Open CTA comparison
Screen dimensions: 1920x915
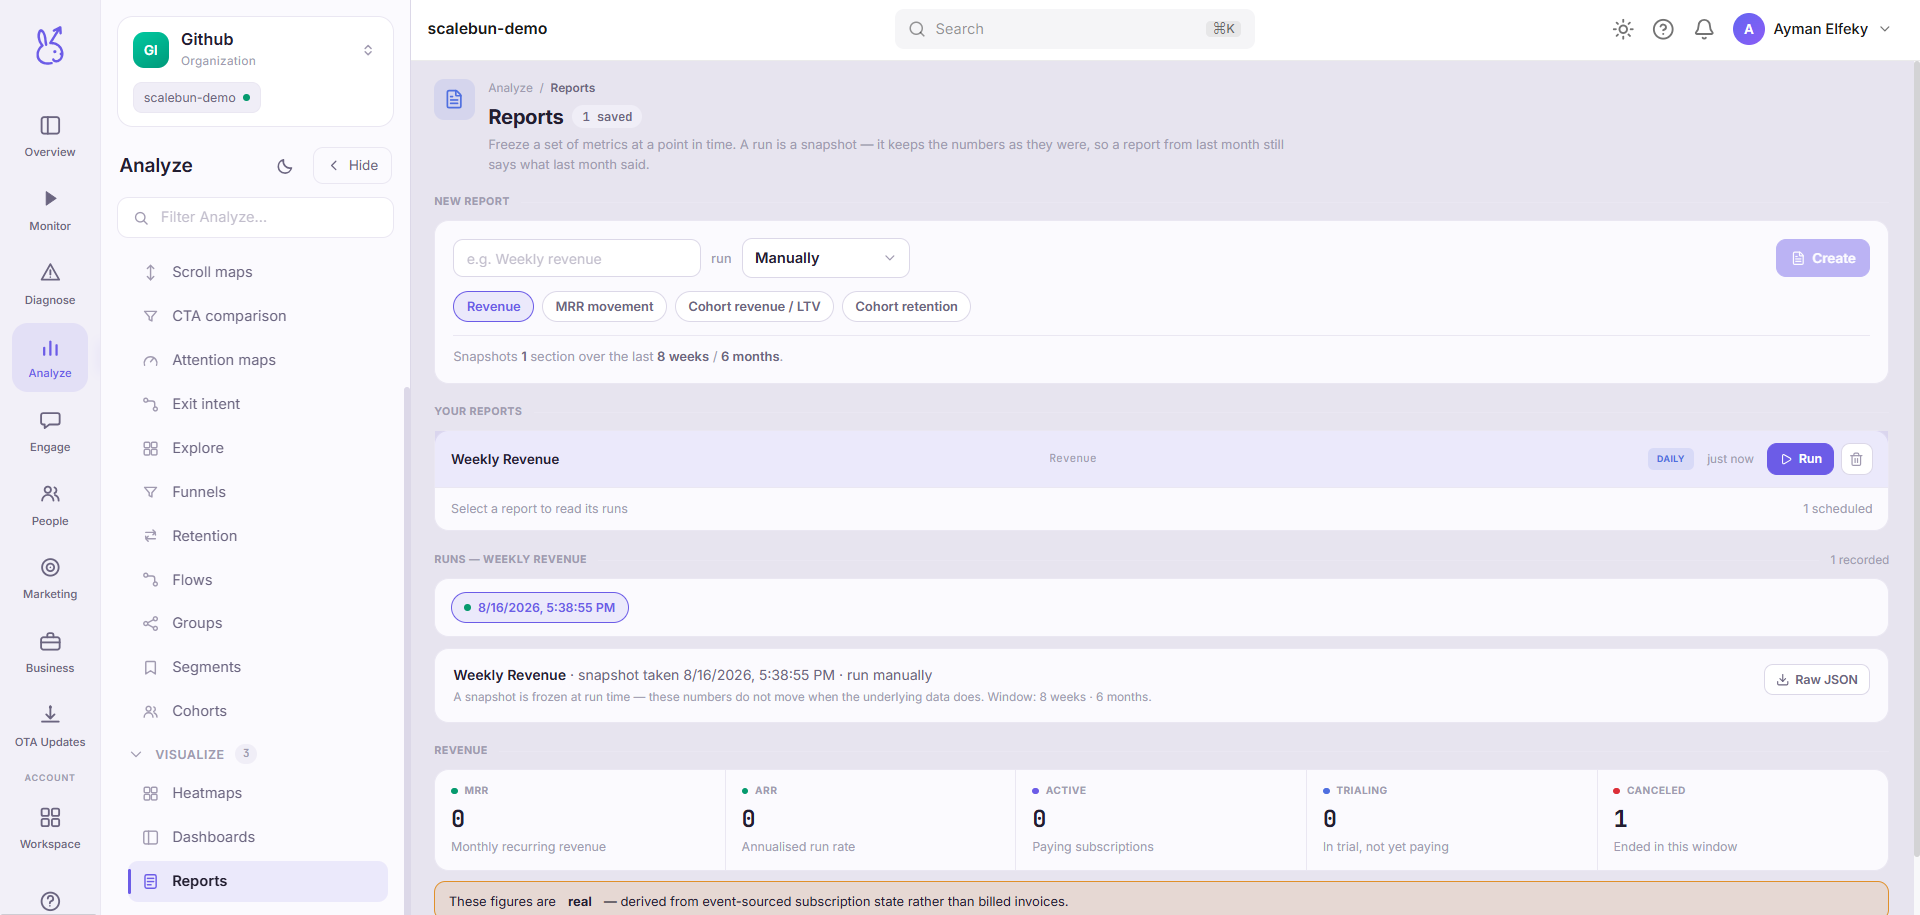[258, 316]
